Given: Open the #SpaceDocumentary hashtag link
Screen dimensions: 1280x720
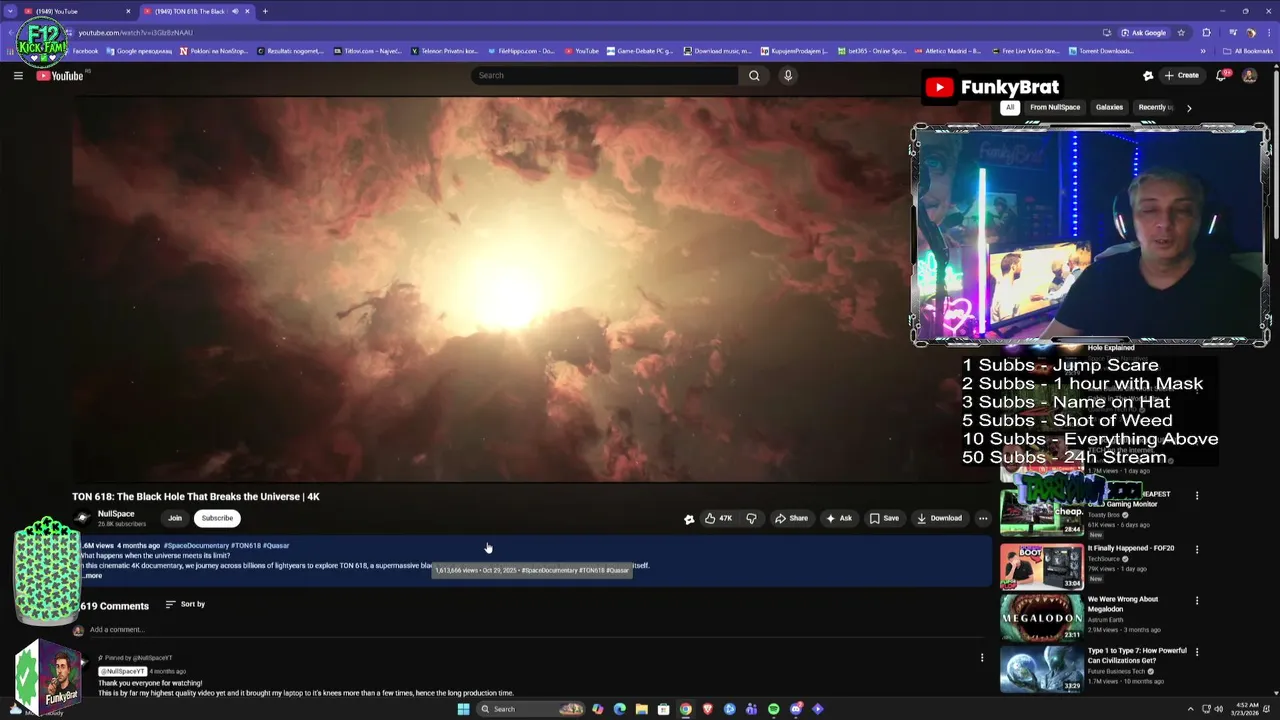Looking at the screenshot, I should coord(196,546).
